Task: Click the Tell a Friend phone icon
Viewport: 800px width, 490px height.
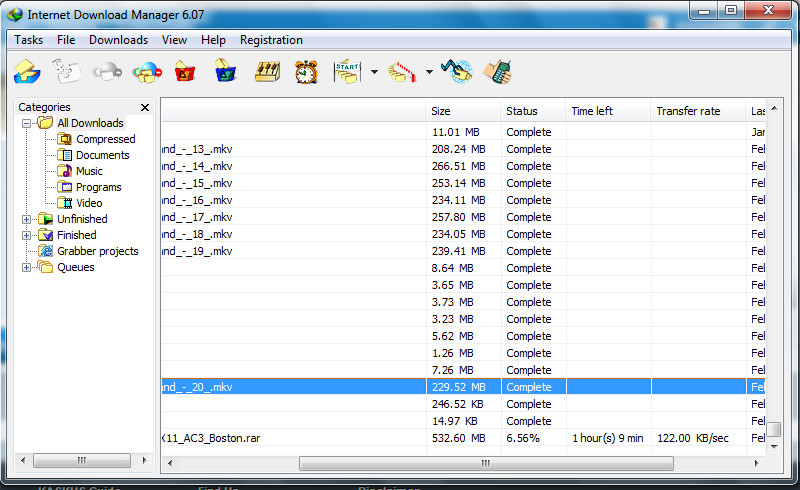Action: point(497,71)
